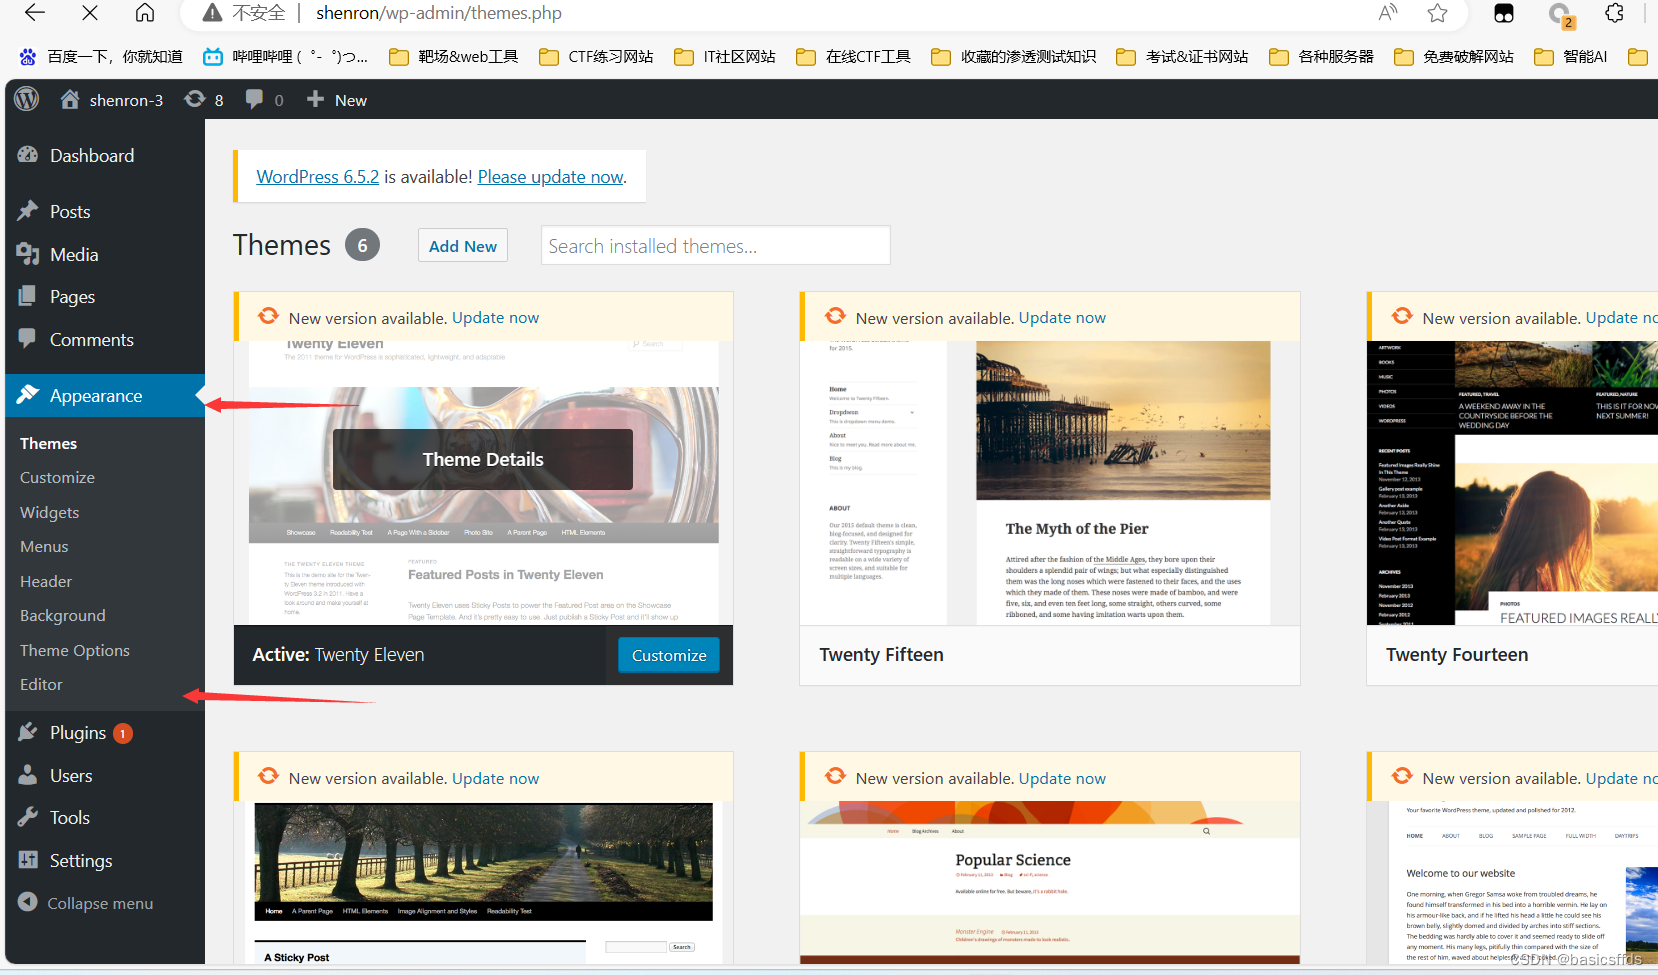Open the Posts menu
Image resolution: width=1658 pixels, height=975 pixels.
[x=105, y=212]
